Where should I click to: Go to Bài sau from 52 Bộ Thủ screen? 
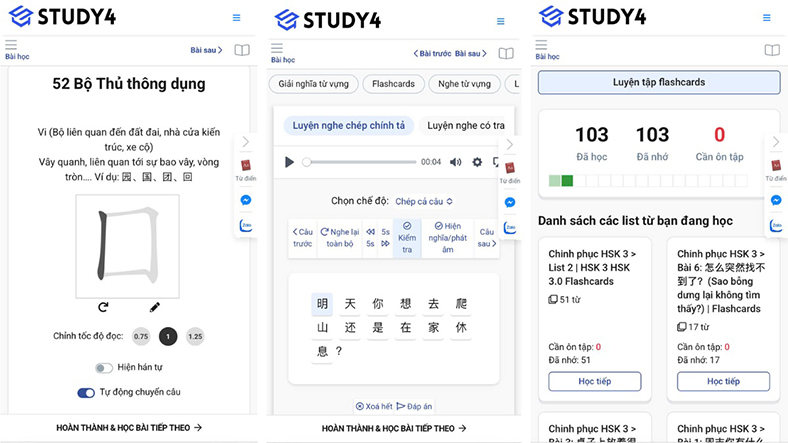pos(206,50)
